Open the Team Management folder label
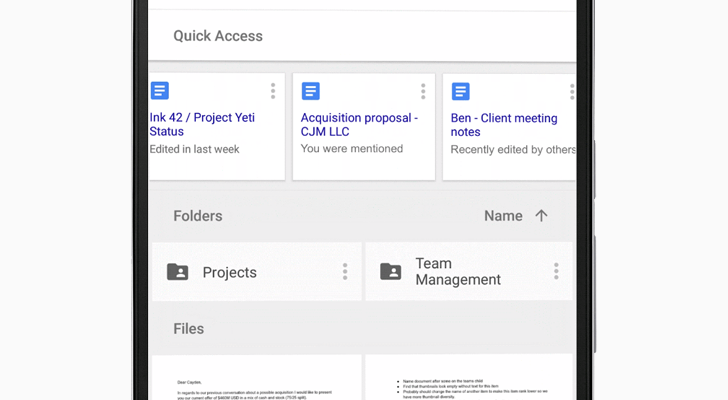This screenshot has height=400, width=728. pos(457,272)
